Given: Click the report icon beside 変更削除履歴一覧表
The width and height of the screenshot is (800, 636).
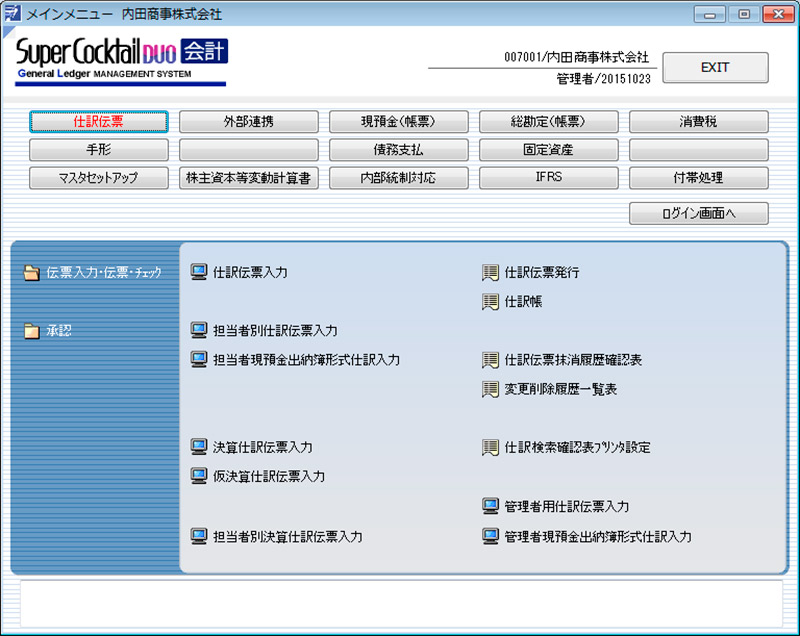Looking at the screenshot, I should [x=490, y=389].
